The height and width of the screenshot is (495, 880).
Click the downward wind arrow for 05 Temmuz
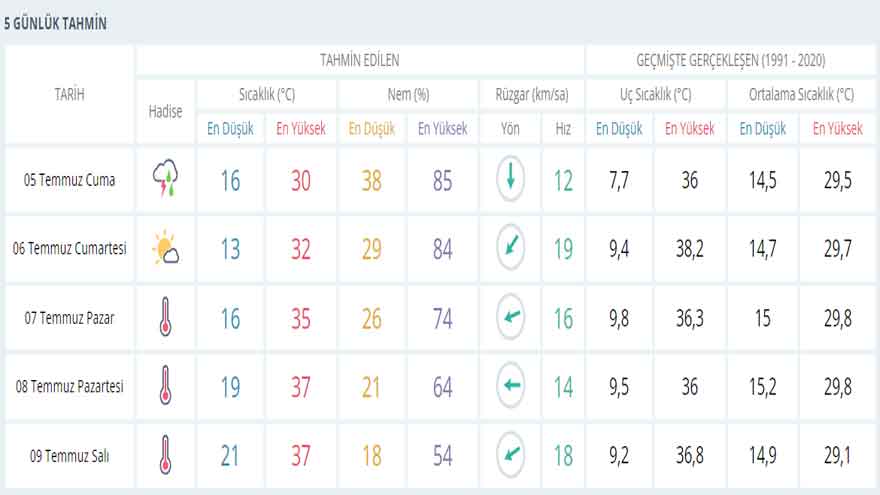click(x=510, y=179)
